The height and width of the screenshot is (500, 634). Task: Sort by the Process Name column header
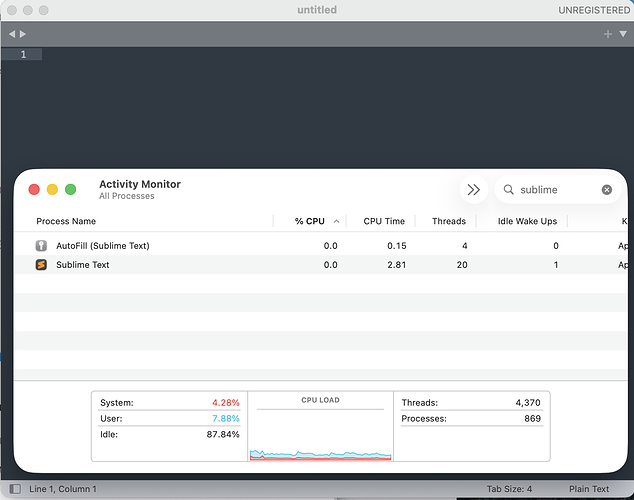(66, 221)
